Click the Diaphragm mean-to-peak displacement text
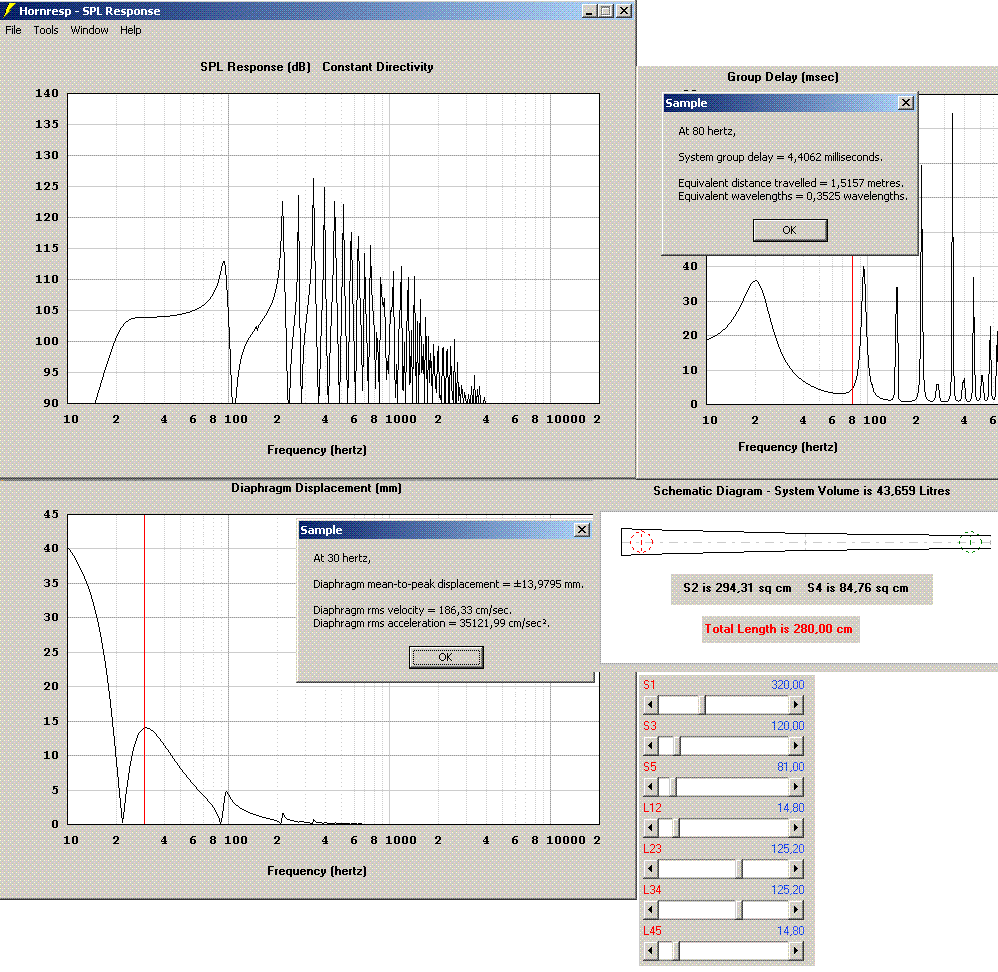 (x=449, y=584)
